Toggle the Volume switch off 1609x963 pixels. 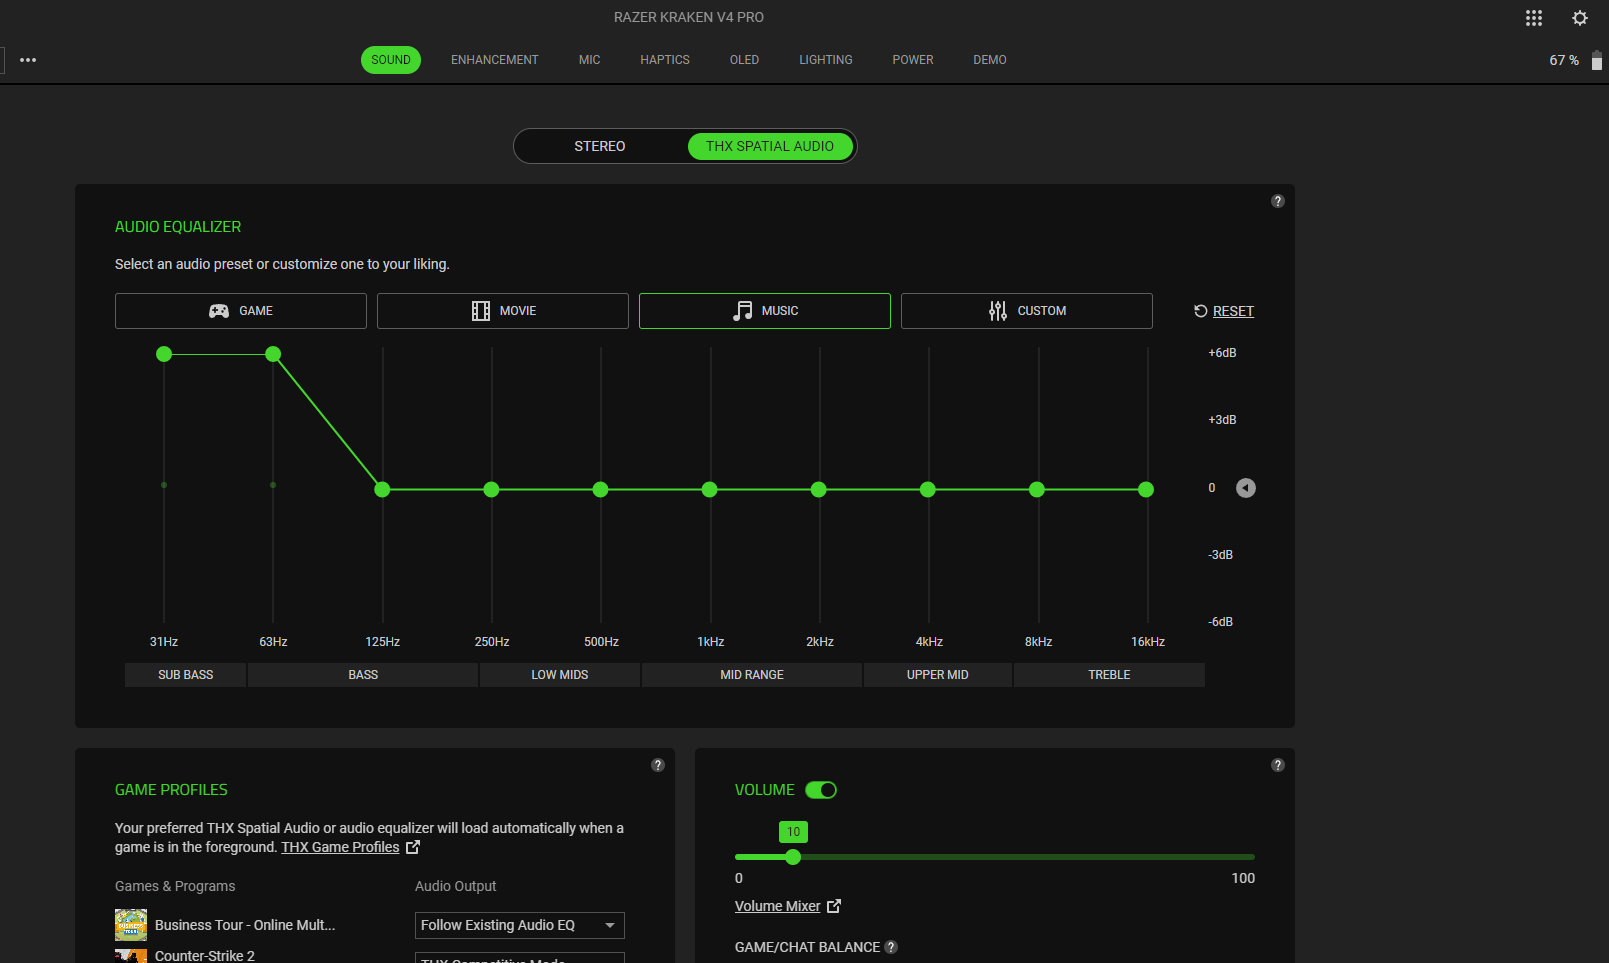pos(821,790)
